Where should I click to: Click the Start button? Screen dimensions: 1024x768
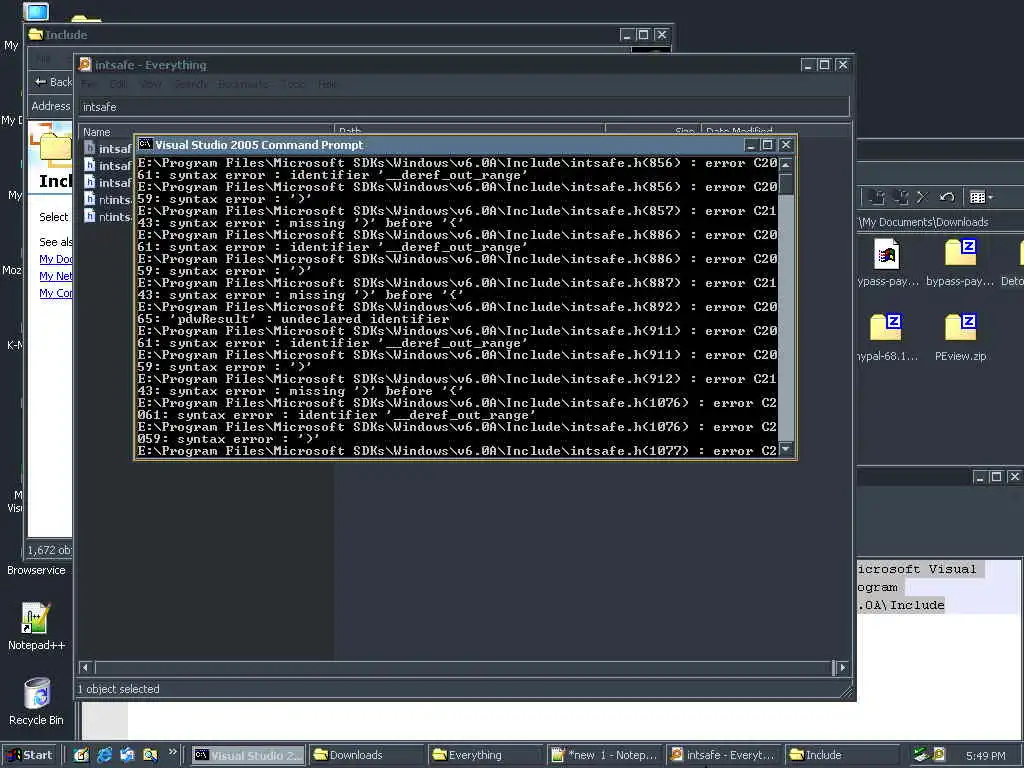click(x=30, y=755)
